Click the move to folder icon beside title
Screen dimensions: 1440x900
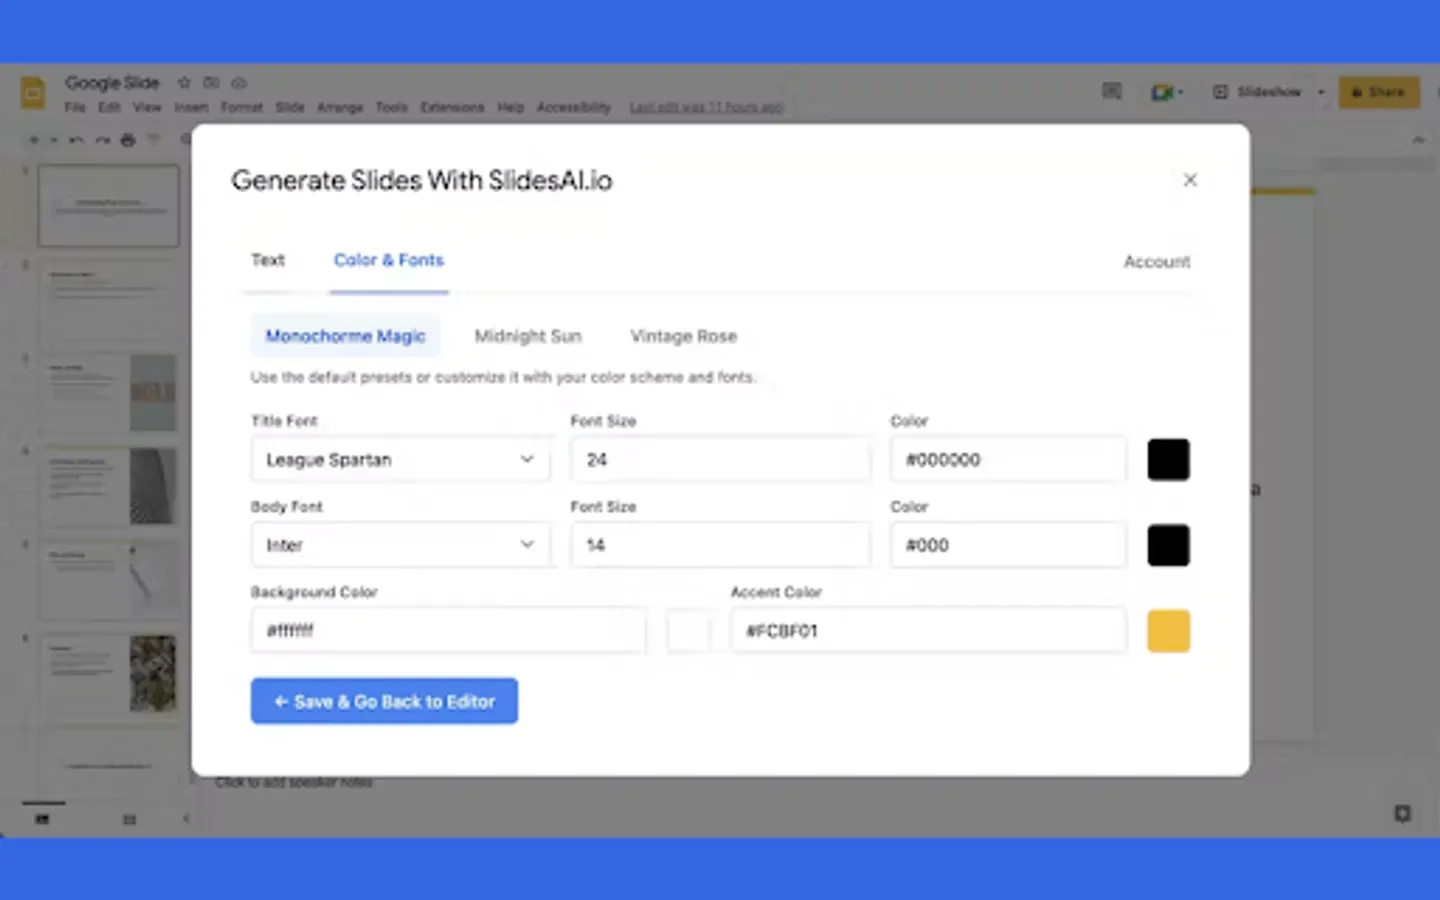pyautogui.click(x=211, y=83)
